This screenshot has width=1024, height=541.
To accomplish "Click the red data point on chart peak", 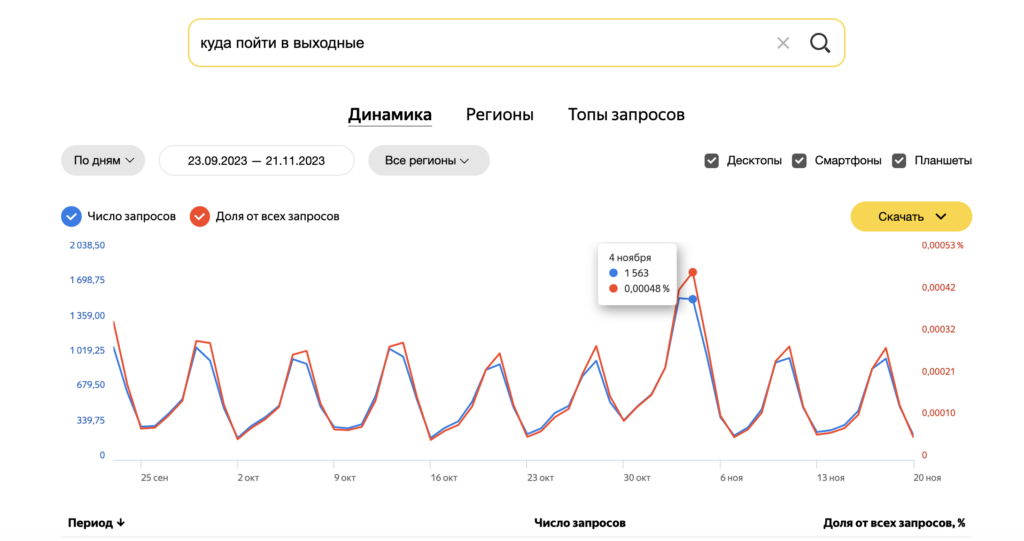I will [x=692, y=272].
